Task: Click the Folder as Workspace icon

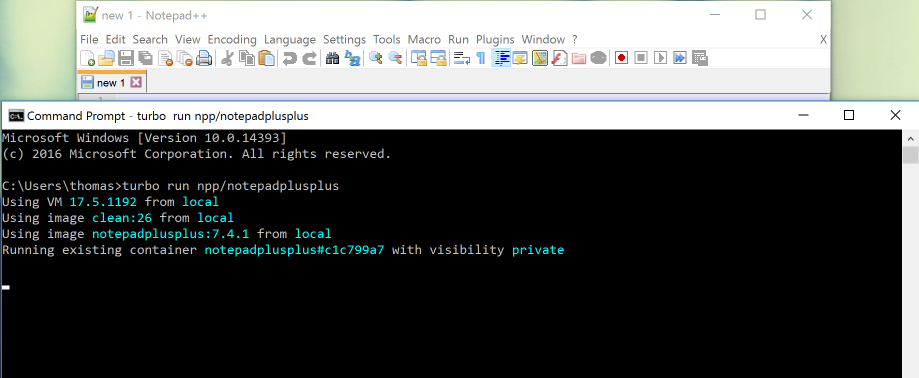Action: point(579,58)
